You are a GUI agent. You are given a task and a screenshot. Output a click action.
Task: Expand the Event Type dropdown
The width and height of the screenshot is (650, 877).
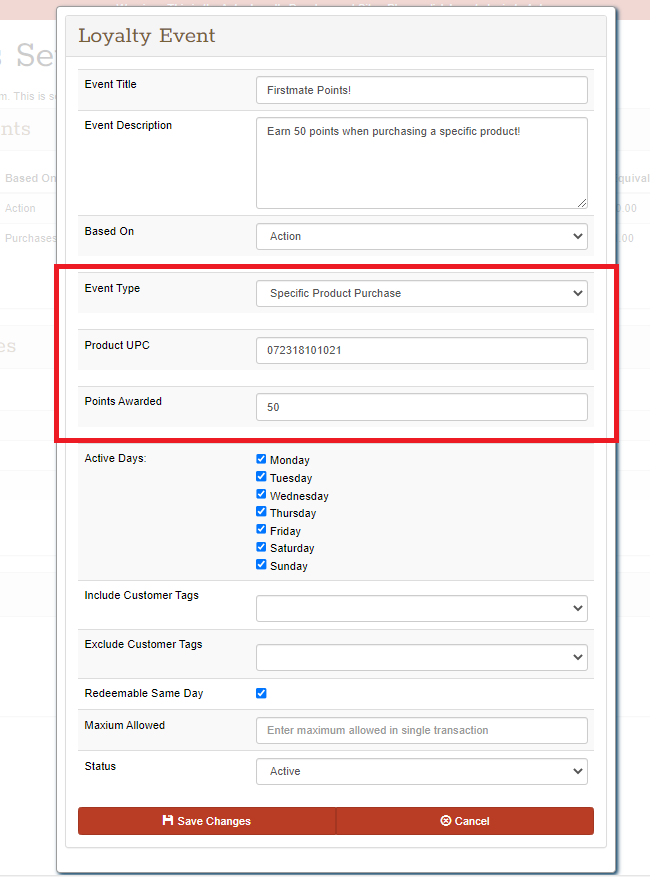point(421,293)
